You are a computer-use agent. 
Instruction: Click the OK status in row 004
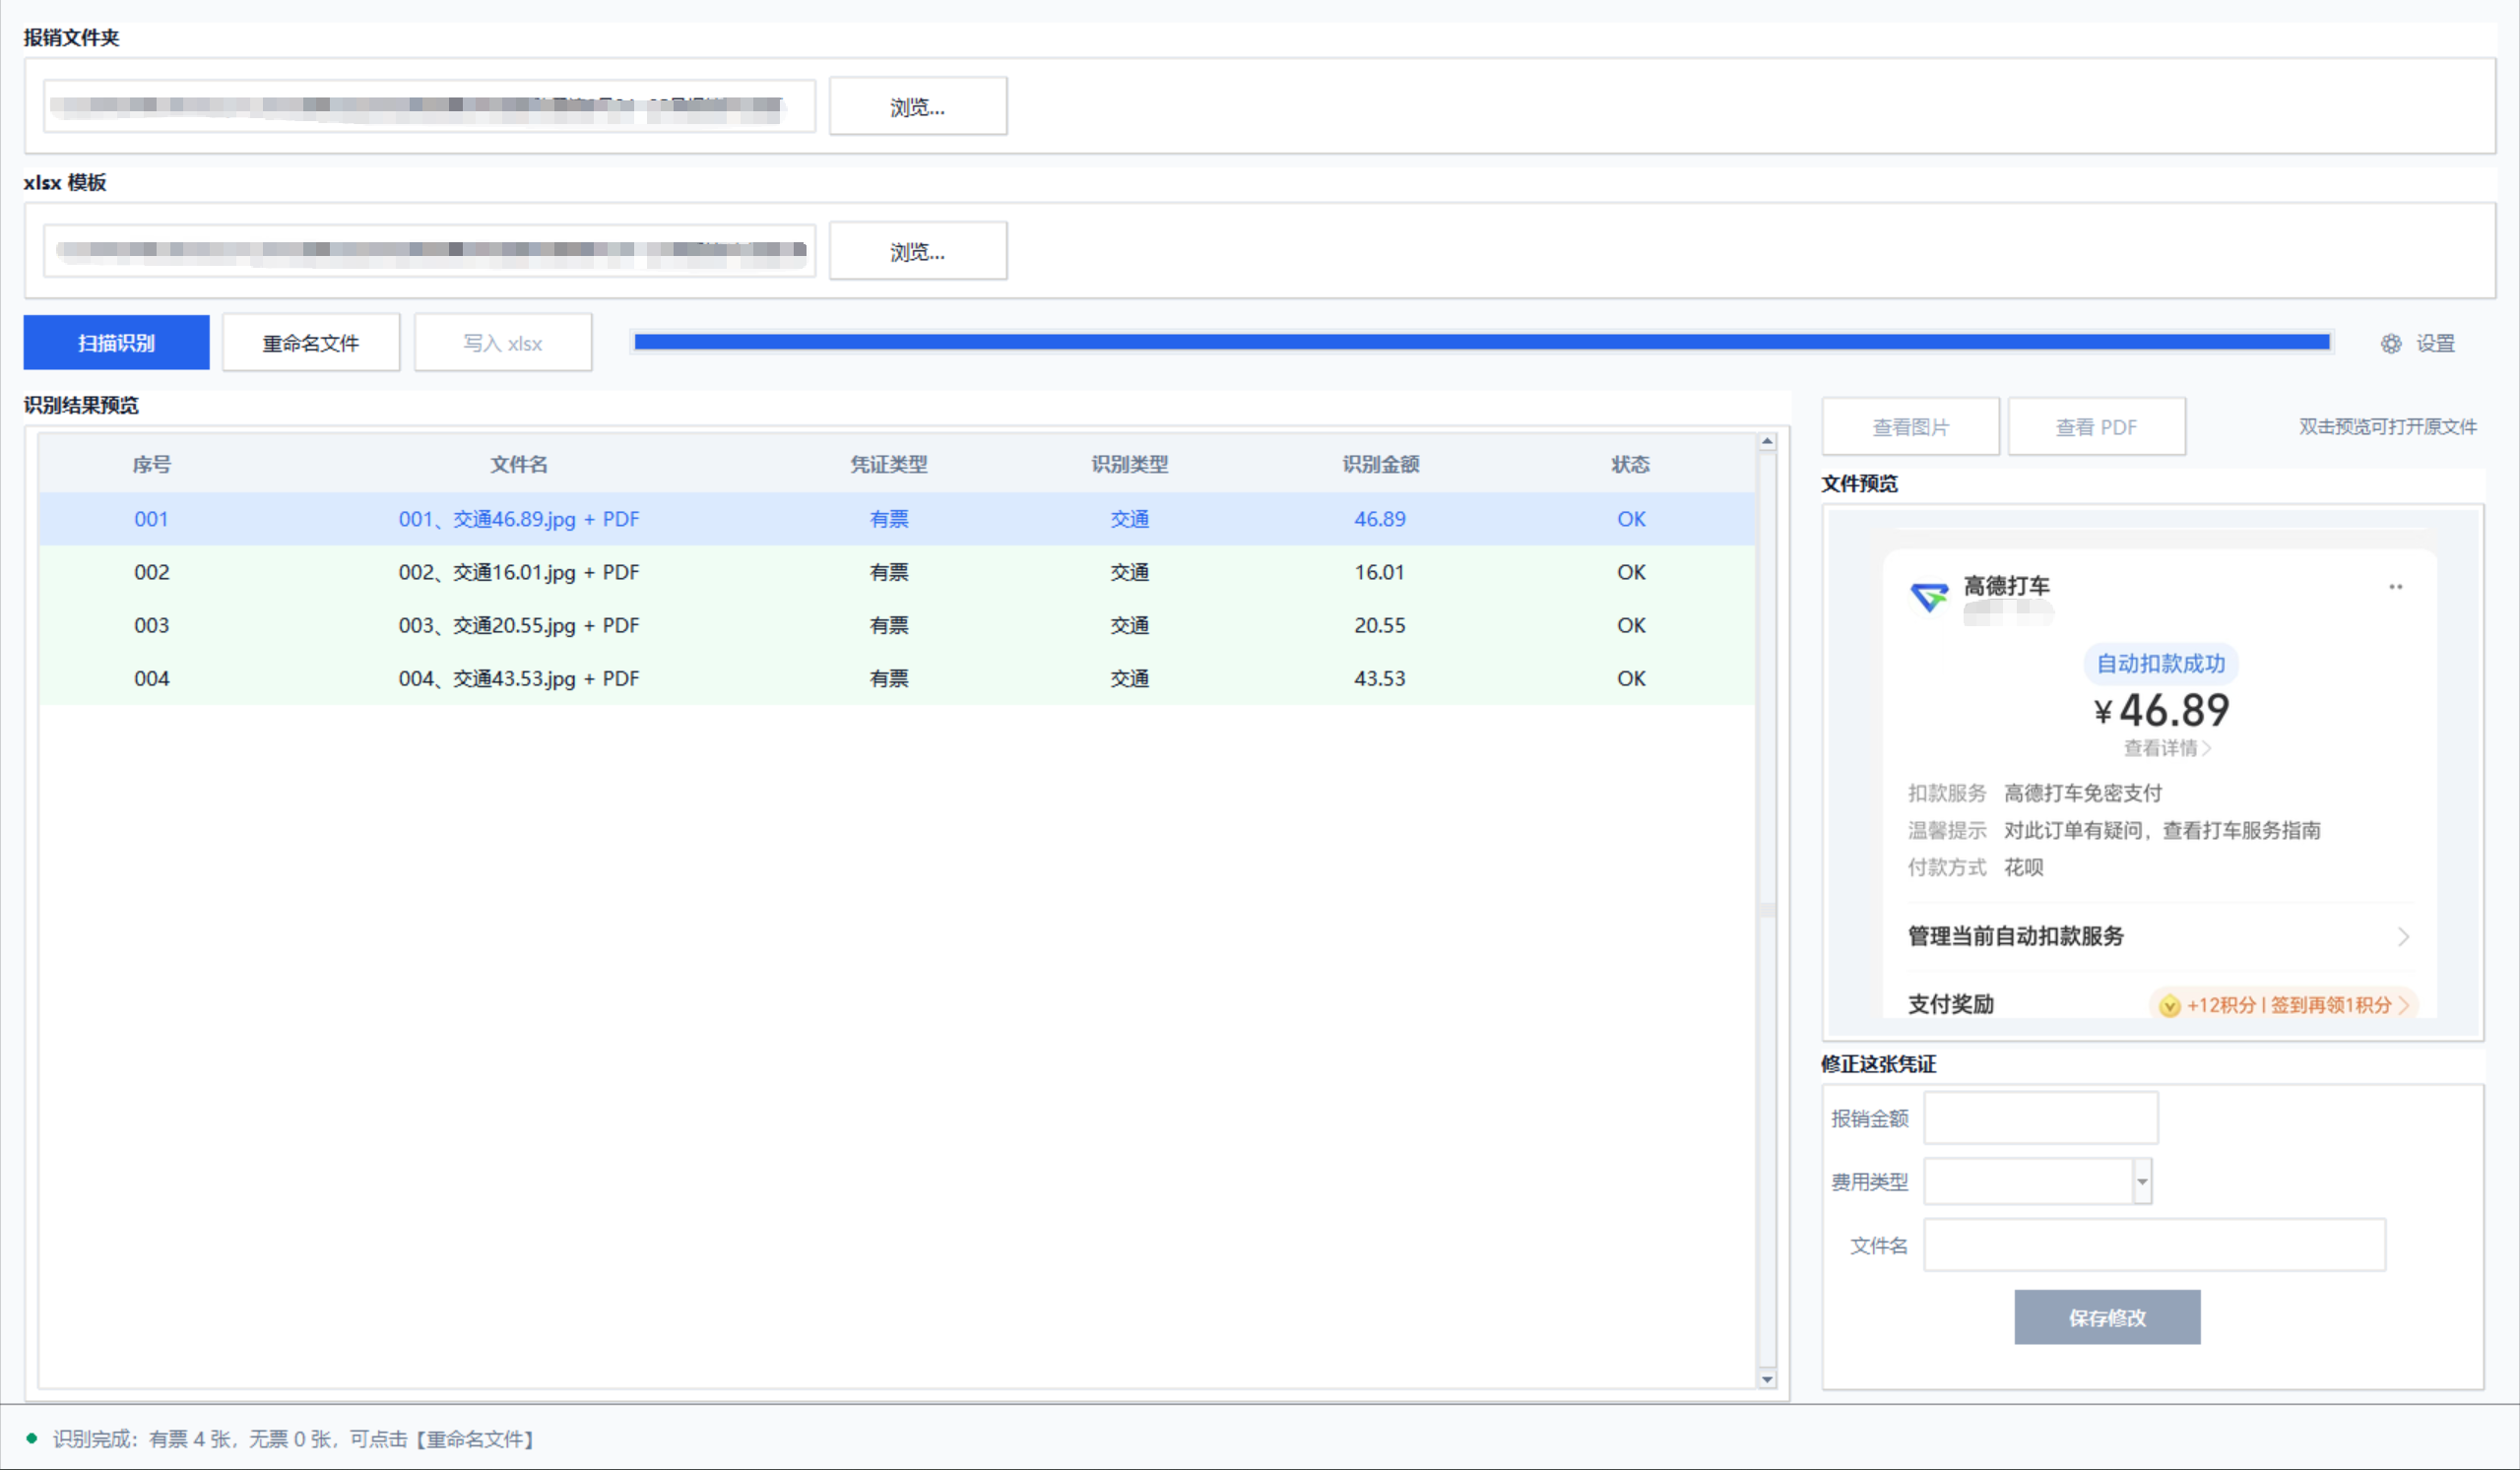1631,679
